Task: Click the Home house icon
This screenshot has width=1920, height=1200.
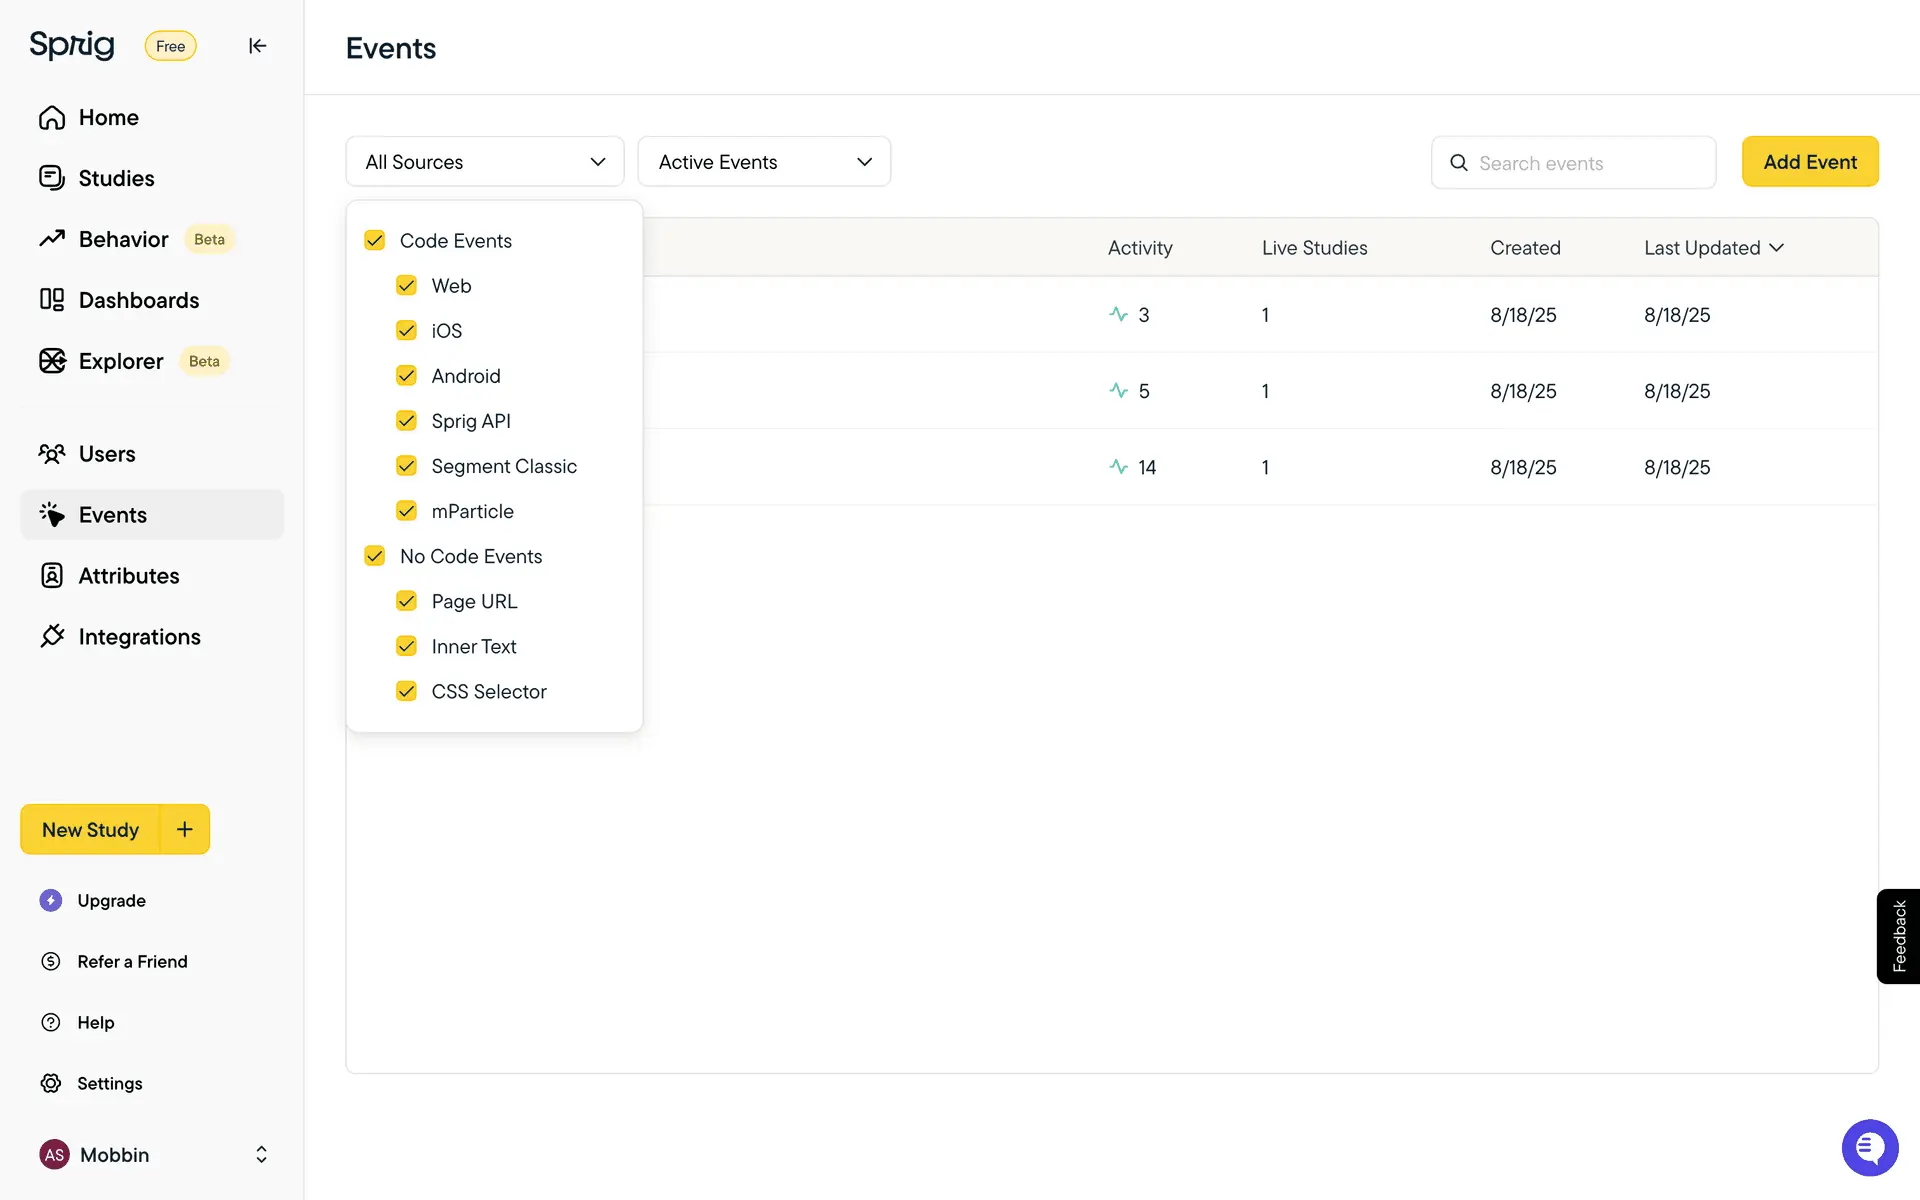Action: 52,118
